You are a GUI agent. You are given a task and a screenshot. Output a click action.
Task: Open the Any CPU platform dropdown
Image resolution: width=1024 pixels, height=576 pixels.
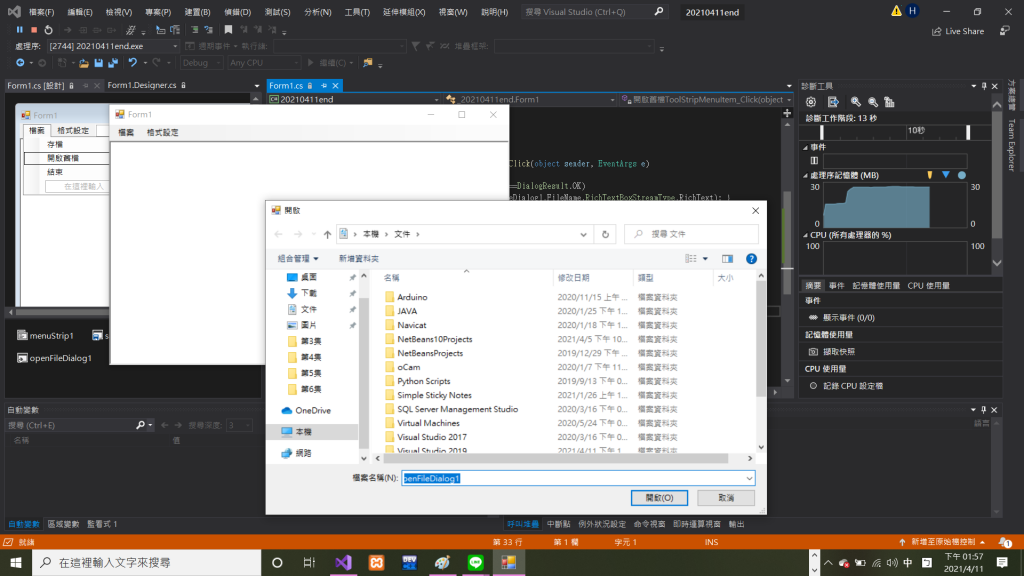click(x=296, y=63)
